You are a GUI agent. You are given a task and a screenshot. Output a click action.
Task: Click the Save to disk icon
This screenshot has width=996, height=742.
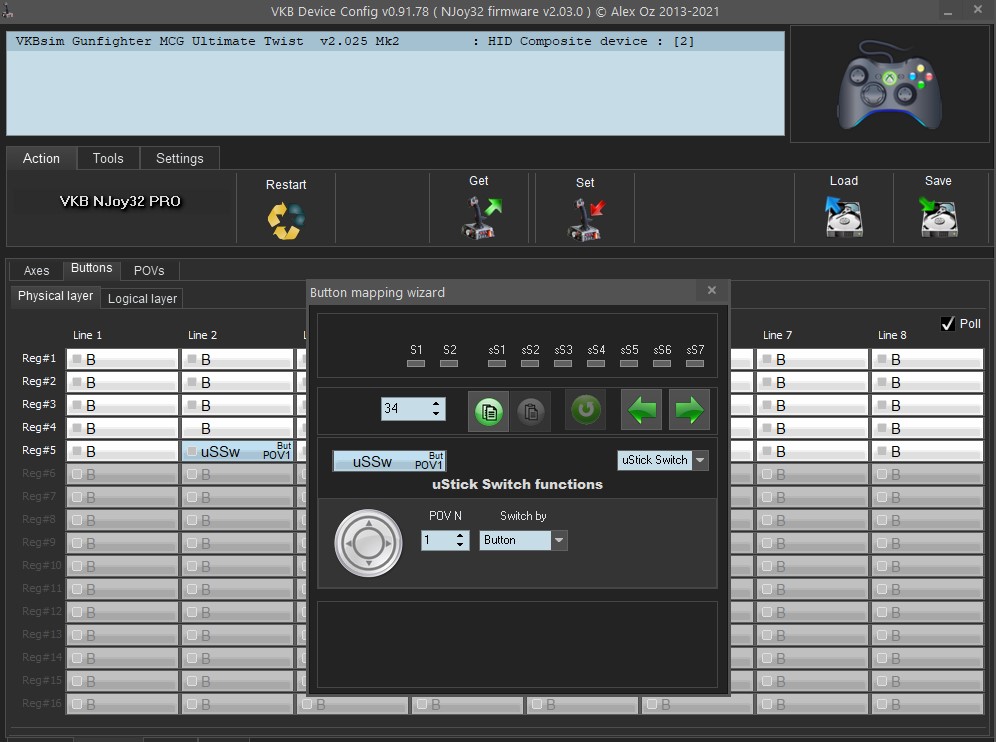click(938, 217)
